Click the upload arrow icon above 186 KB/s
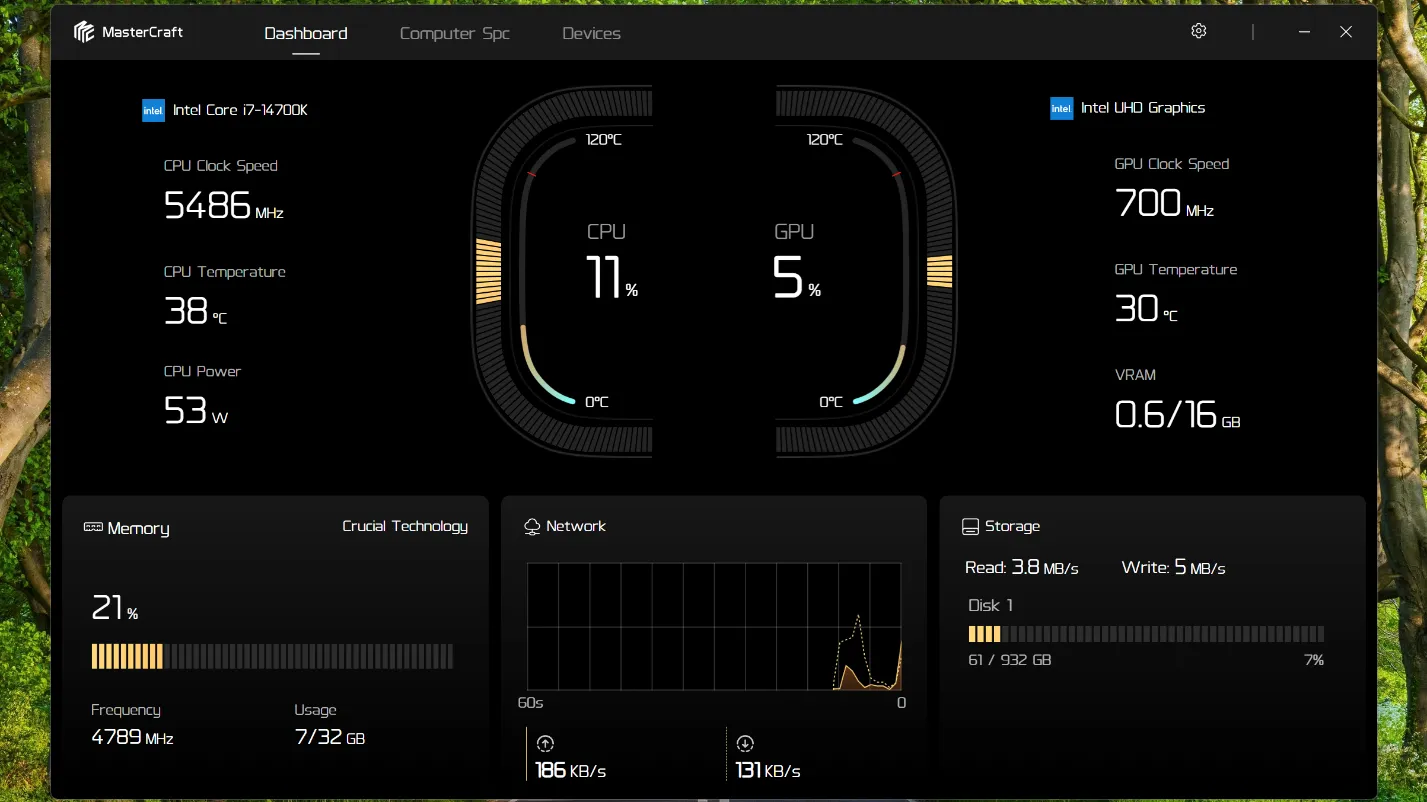 pos(545,743)
